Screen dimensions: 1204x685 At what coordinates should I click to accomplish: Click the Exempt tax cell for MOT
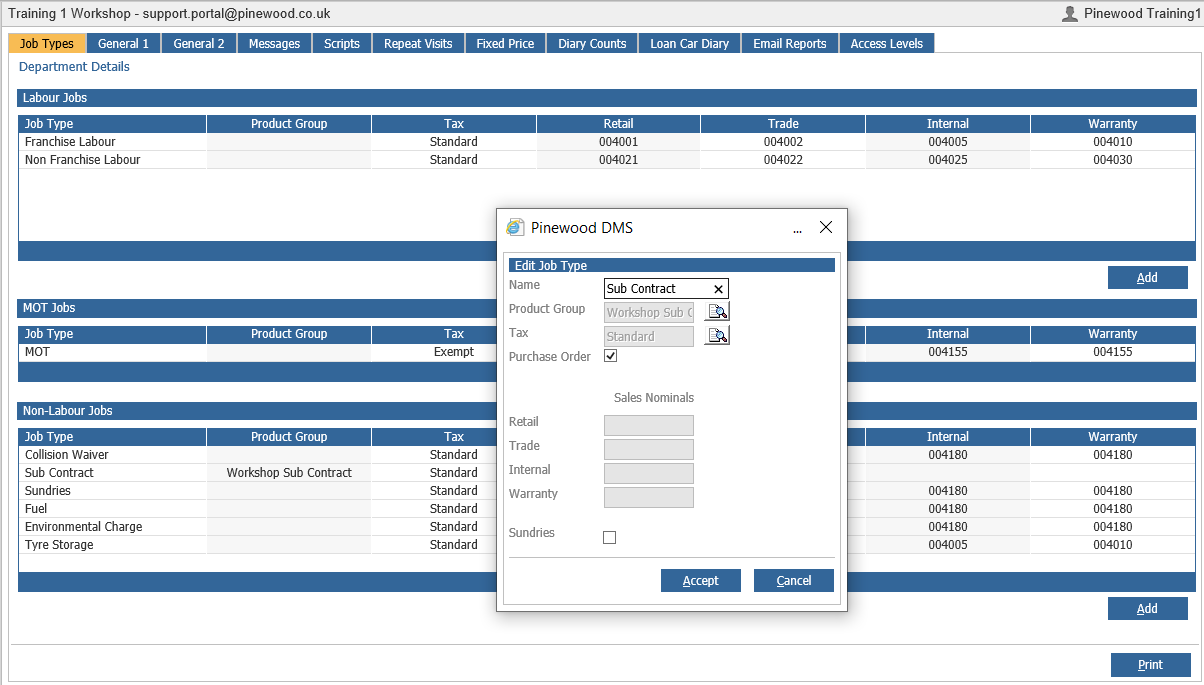(x=454, y=352)
